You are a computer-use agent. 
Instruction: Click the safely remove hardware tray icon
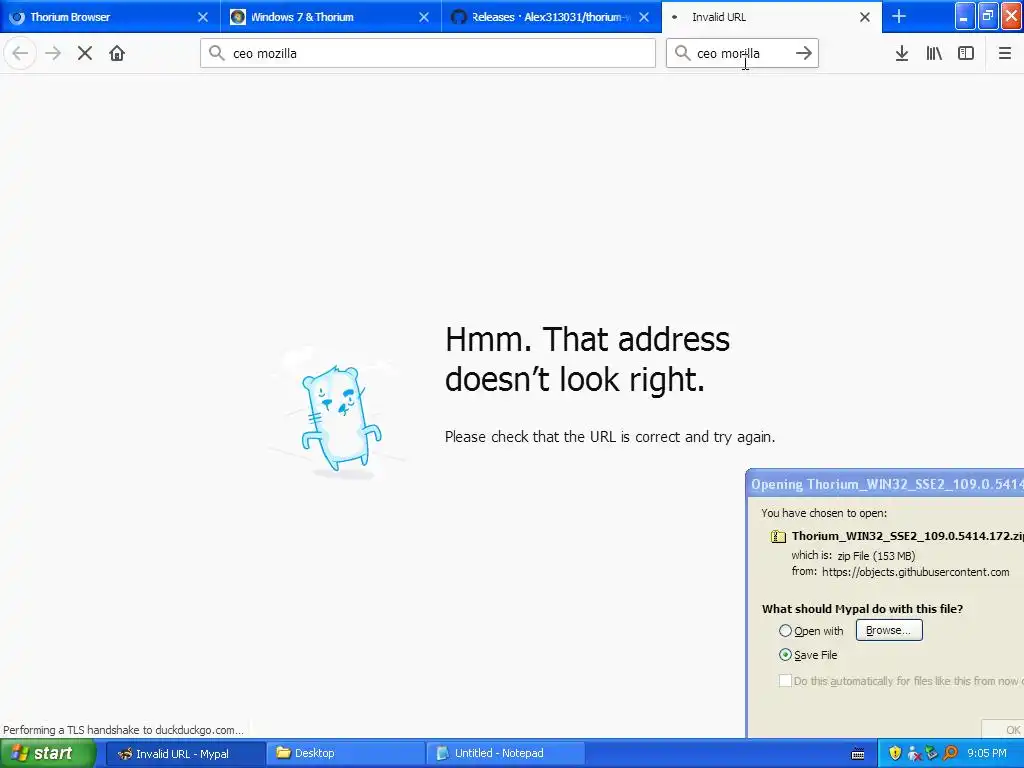[932, 754]
